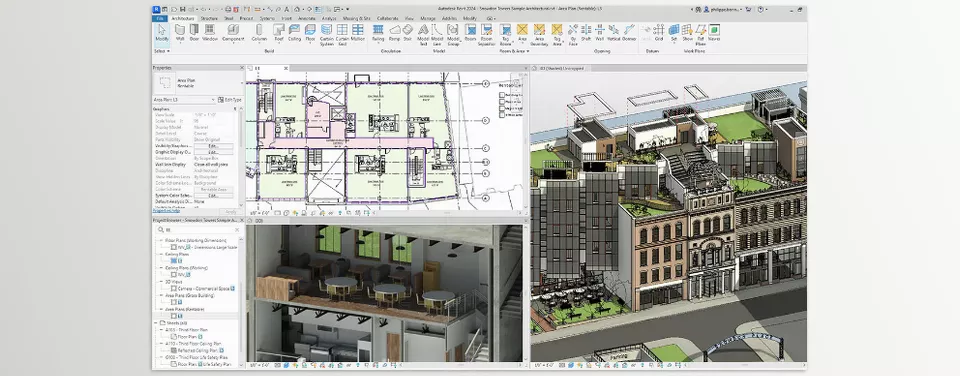
Task: Select the Window tool
Action: click(210, 33)
